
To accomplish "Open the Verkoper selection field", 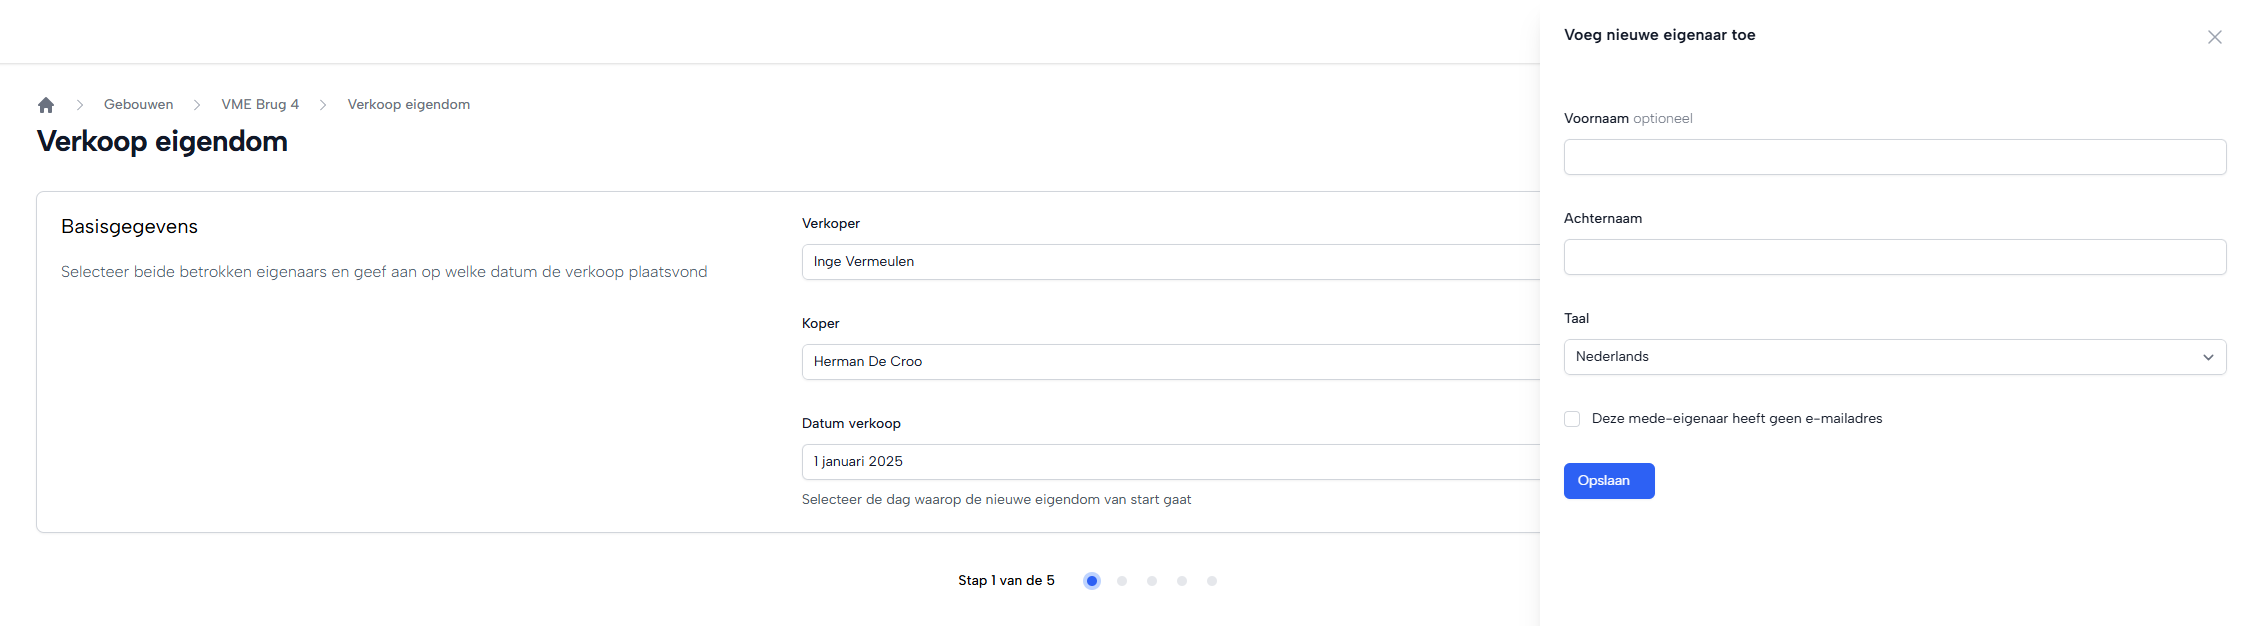I will (1170, 262).
